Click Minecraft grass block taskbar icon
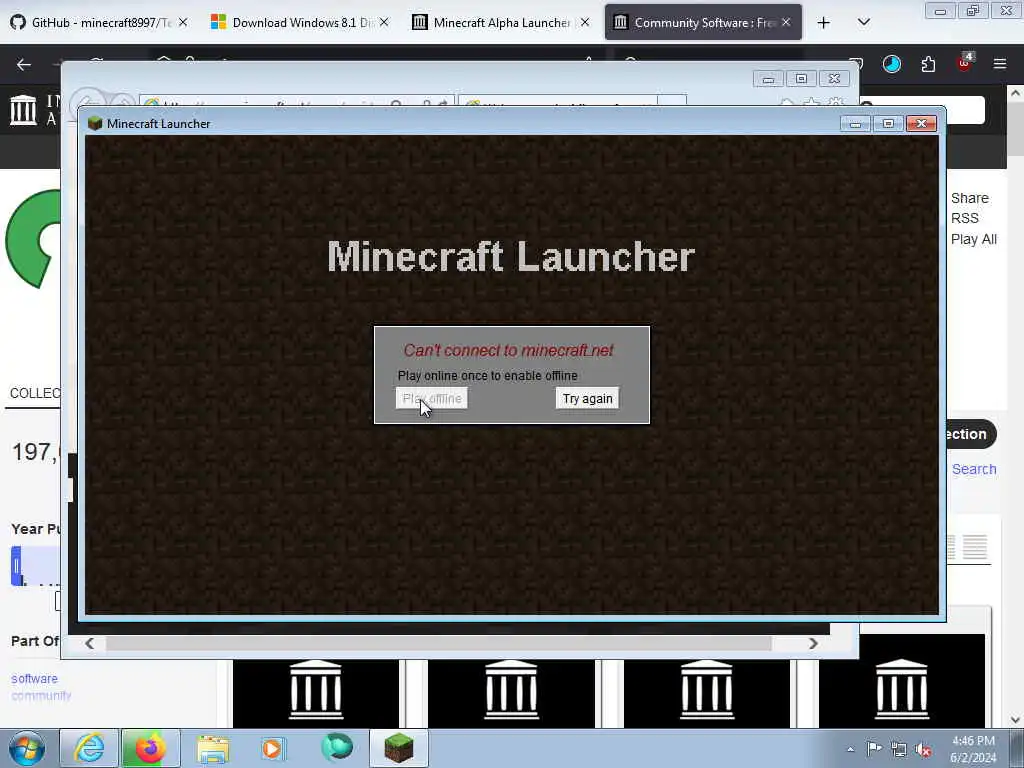The width and height of the screenshot is (1024, 768). 399,748
